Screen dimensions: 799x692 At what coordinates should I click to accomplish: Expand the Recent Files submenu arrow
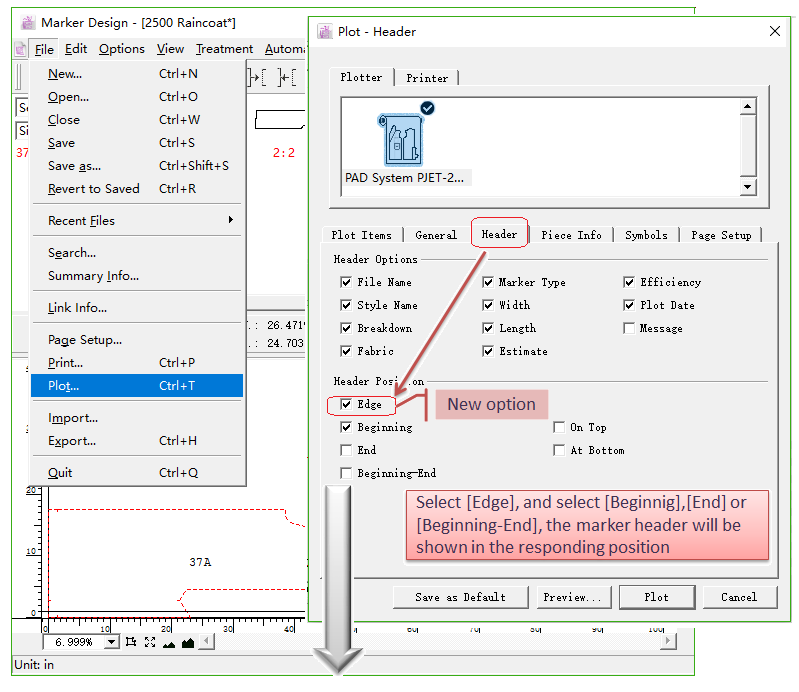(x=231, y=220)
